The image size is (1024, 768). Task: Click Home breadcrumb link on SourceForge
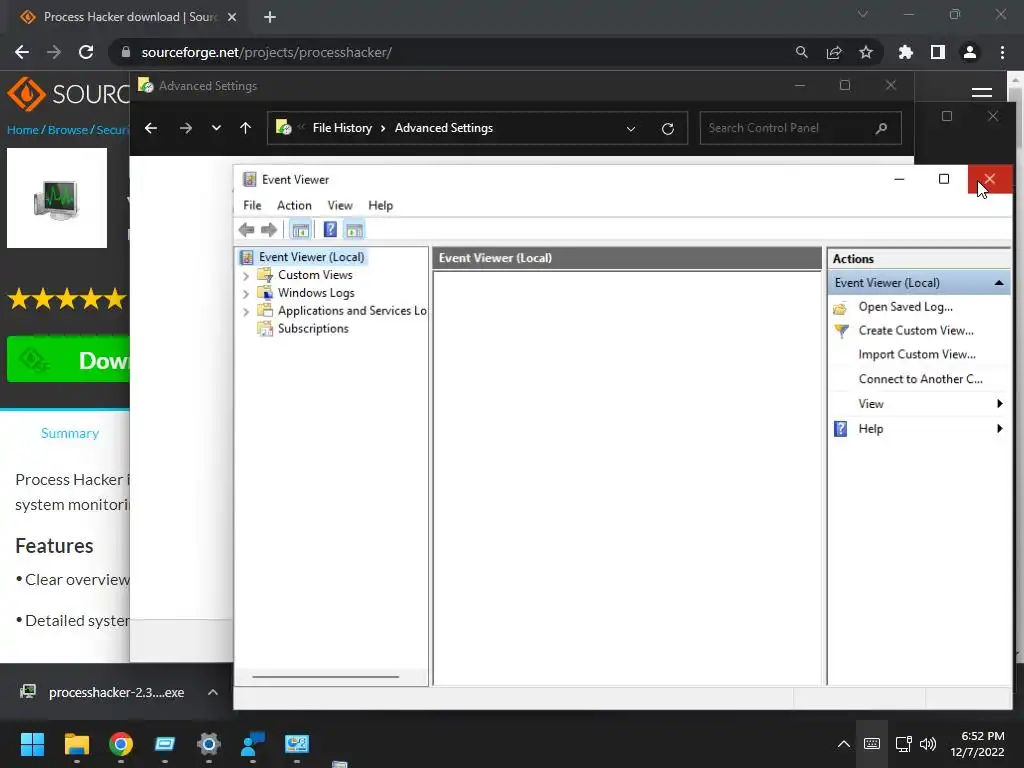22,130
